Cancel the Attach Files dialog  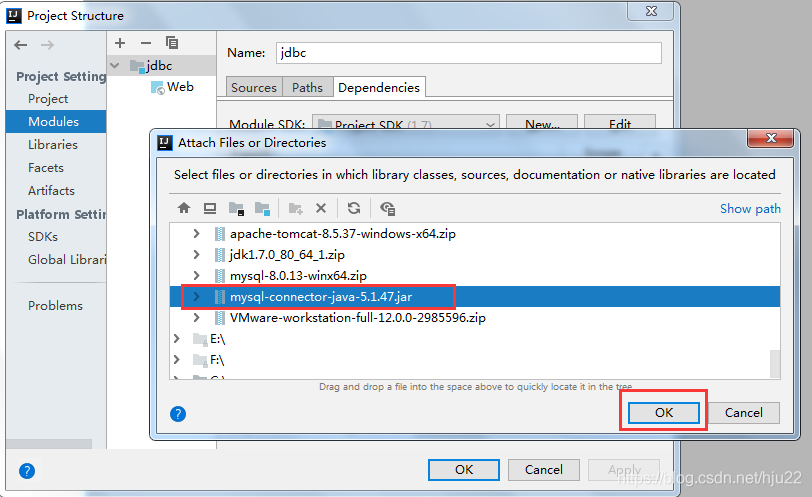click(x=744, y=413)
